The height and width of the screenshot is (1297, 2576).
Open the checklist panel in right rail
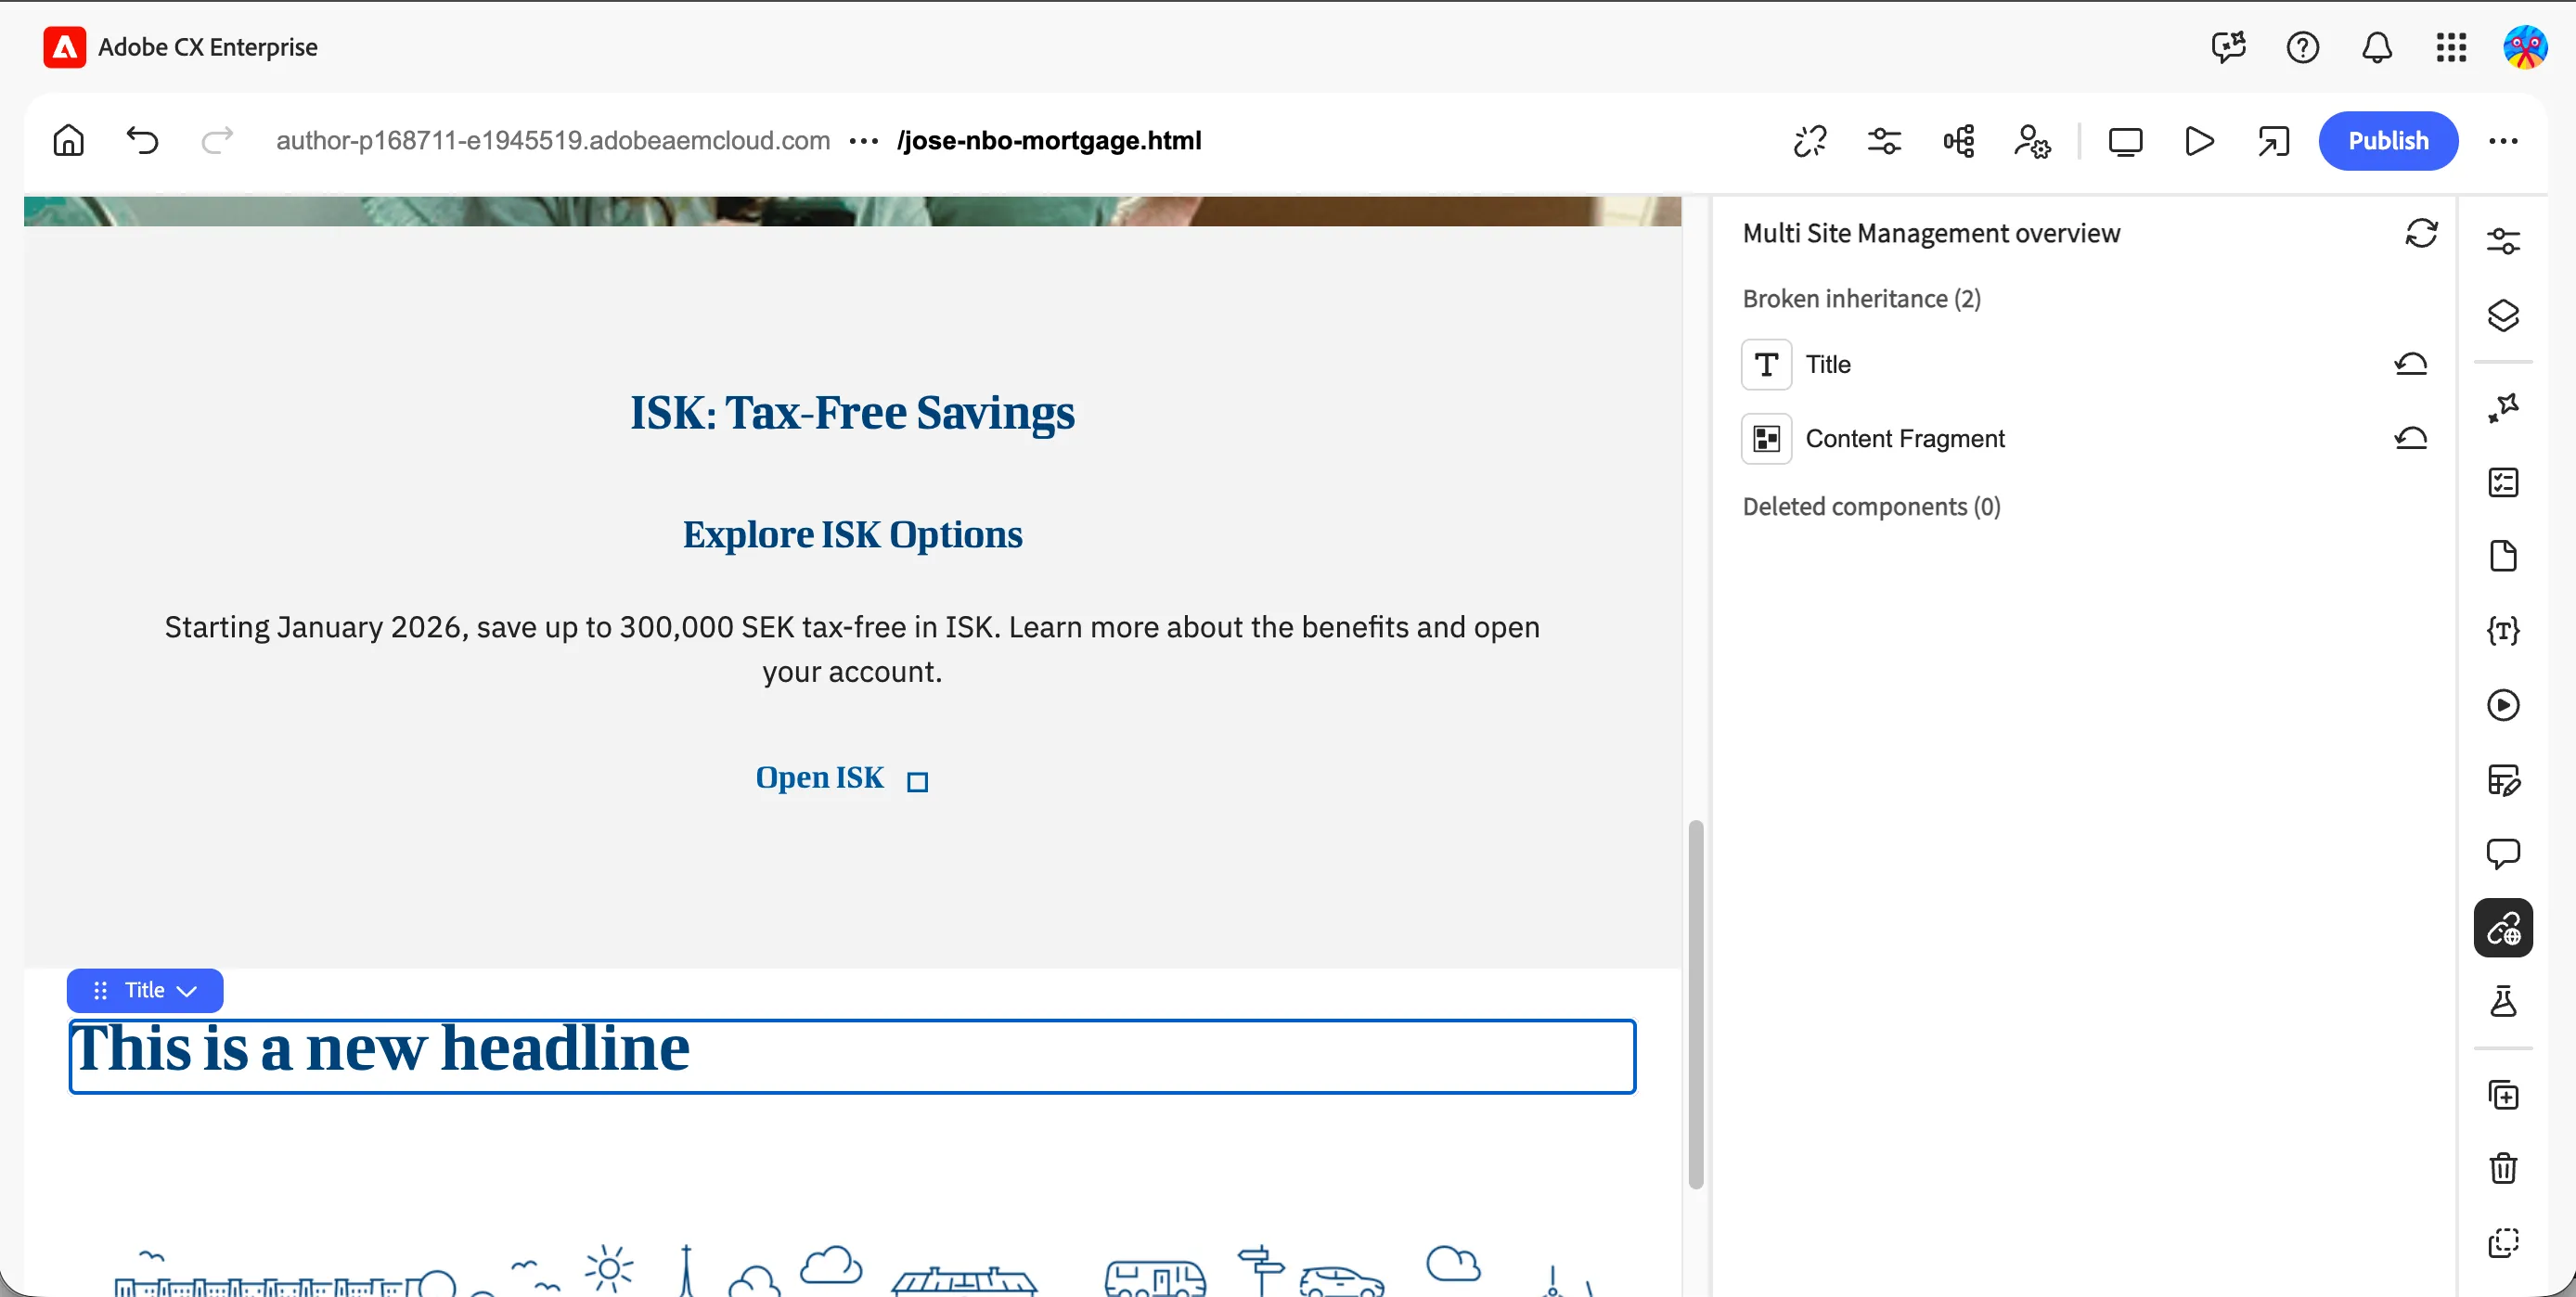tap(2503, 482)
